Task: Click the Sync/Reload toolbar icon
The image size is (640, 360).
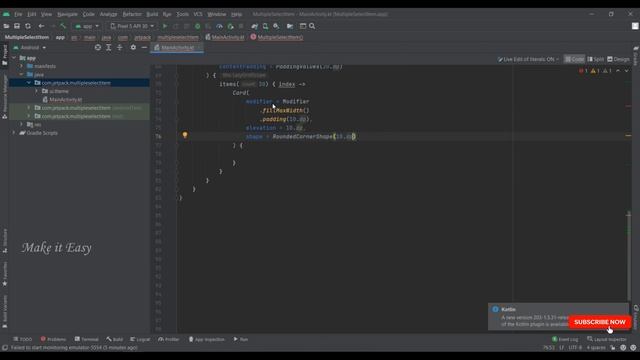Action: point(28,26)
